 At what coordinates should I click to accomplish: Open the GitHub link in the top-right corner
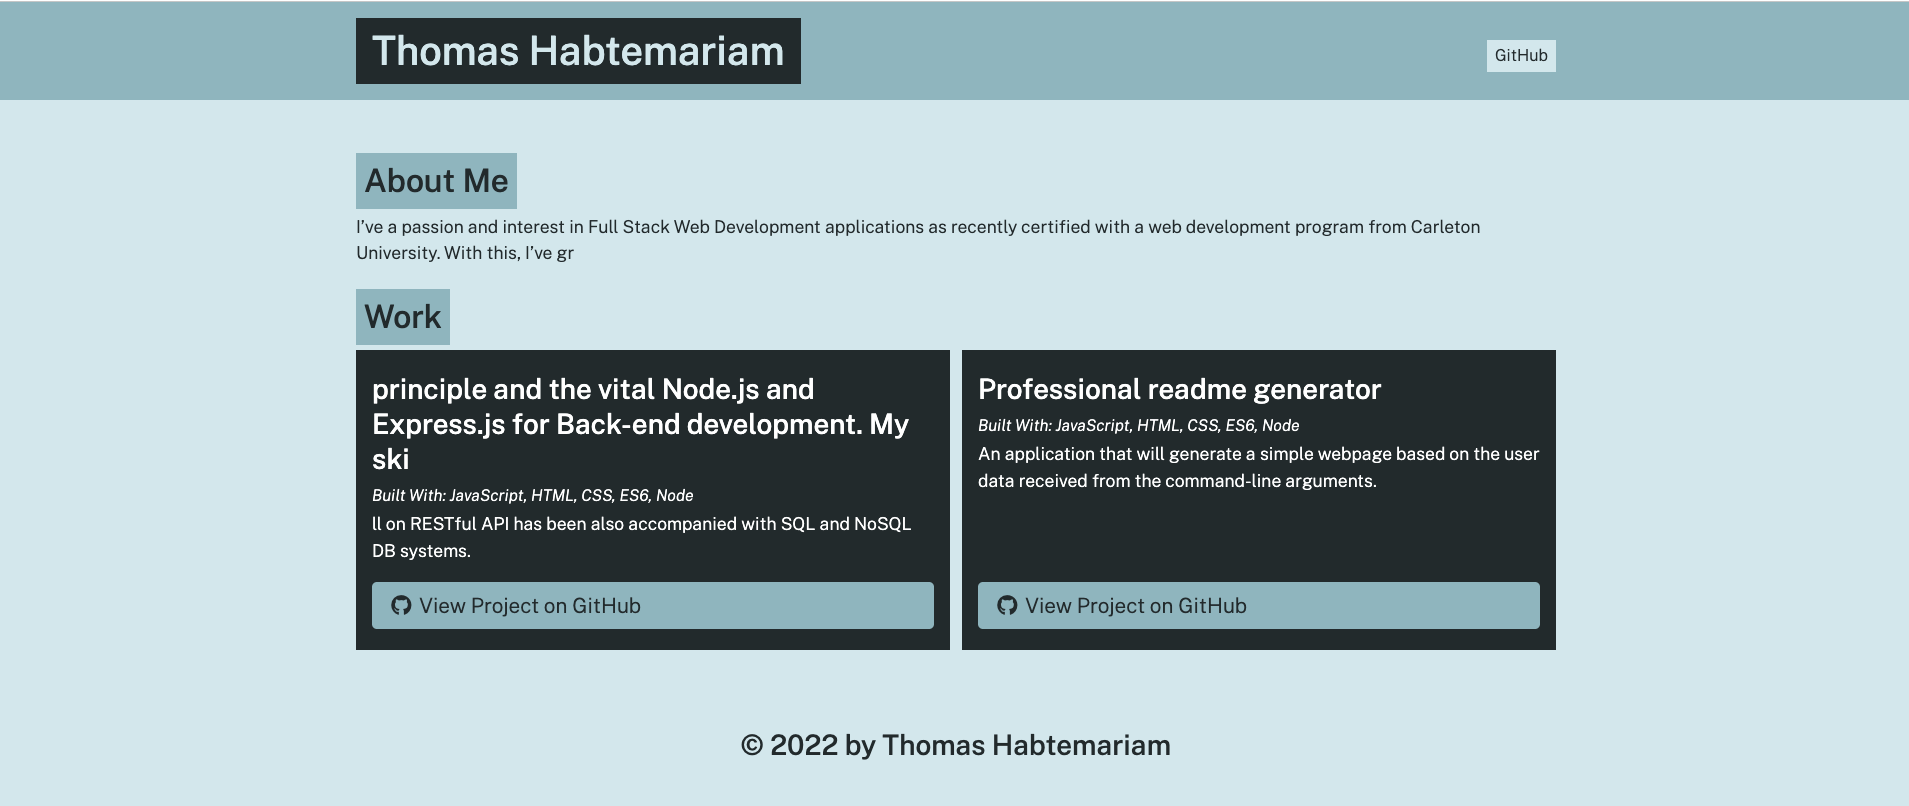(x=1521, y=56)
